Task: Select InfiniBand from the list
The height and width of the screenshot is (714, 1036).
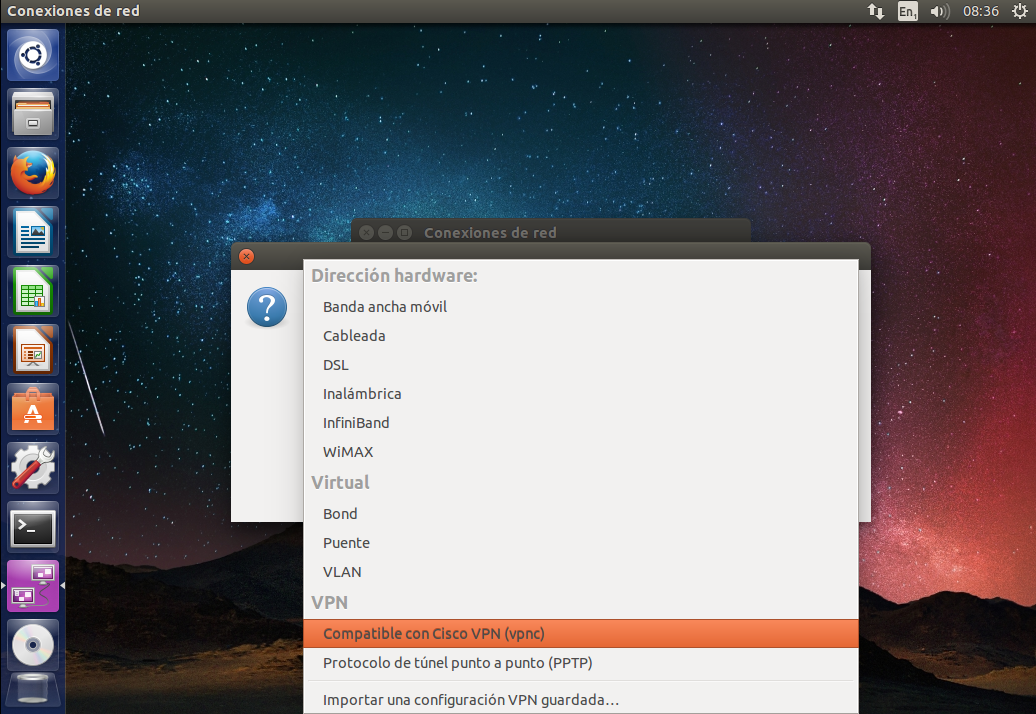Action: pos(581,423)
